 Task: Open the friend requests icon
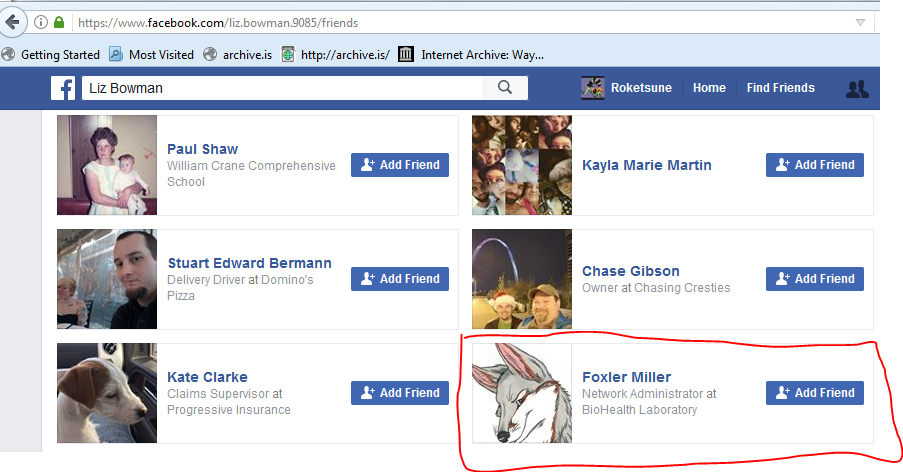(857, 89)
